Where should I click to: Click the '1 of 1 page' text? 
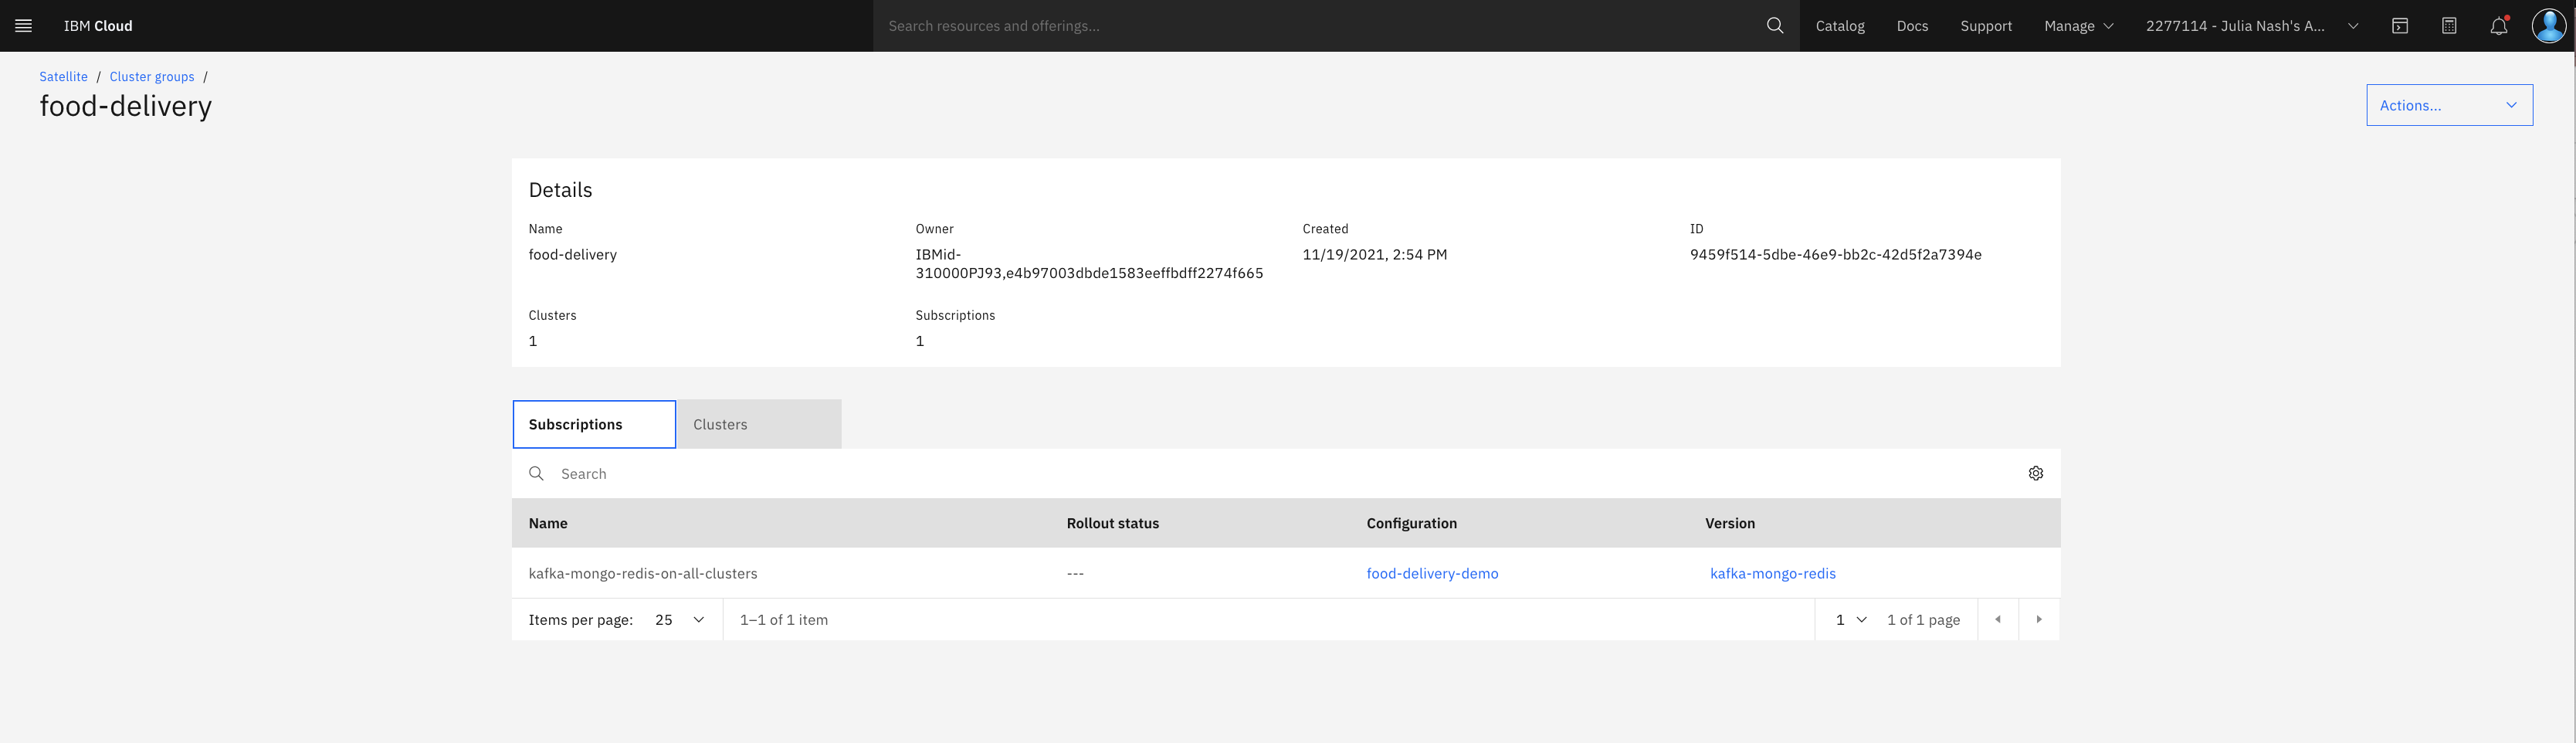click(1923, 620)
